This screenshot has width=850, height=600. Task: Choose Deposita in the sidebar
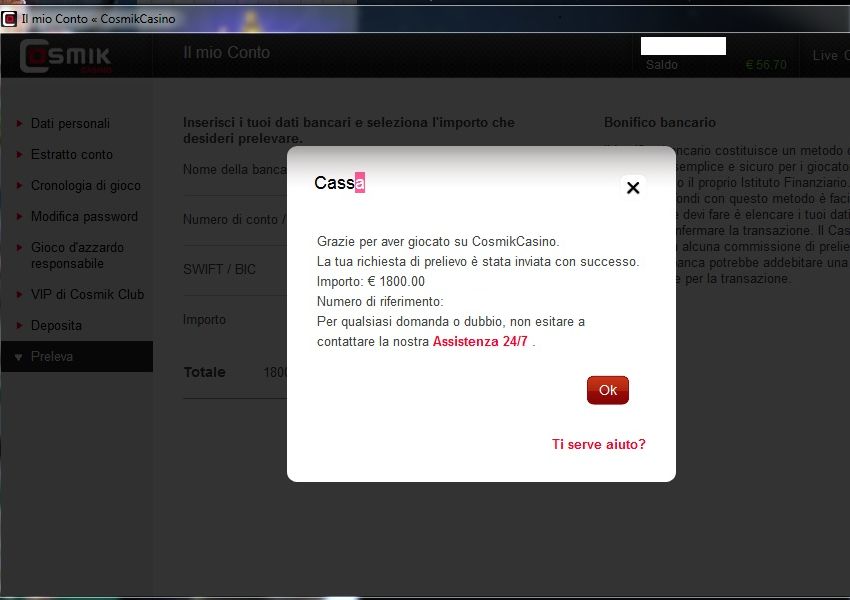(x=56, y=326)
